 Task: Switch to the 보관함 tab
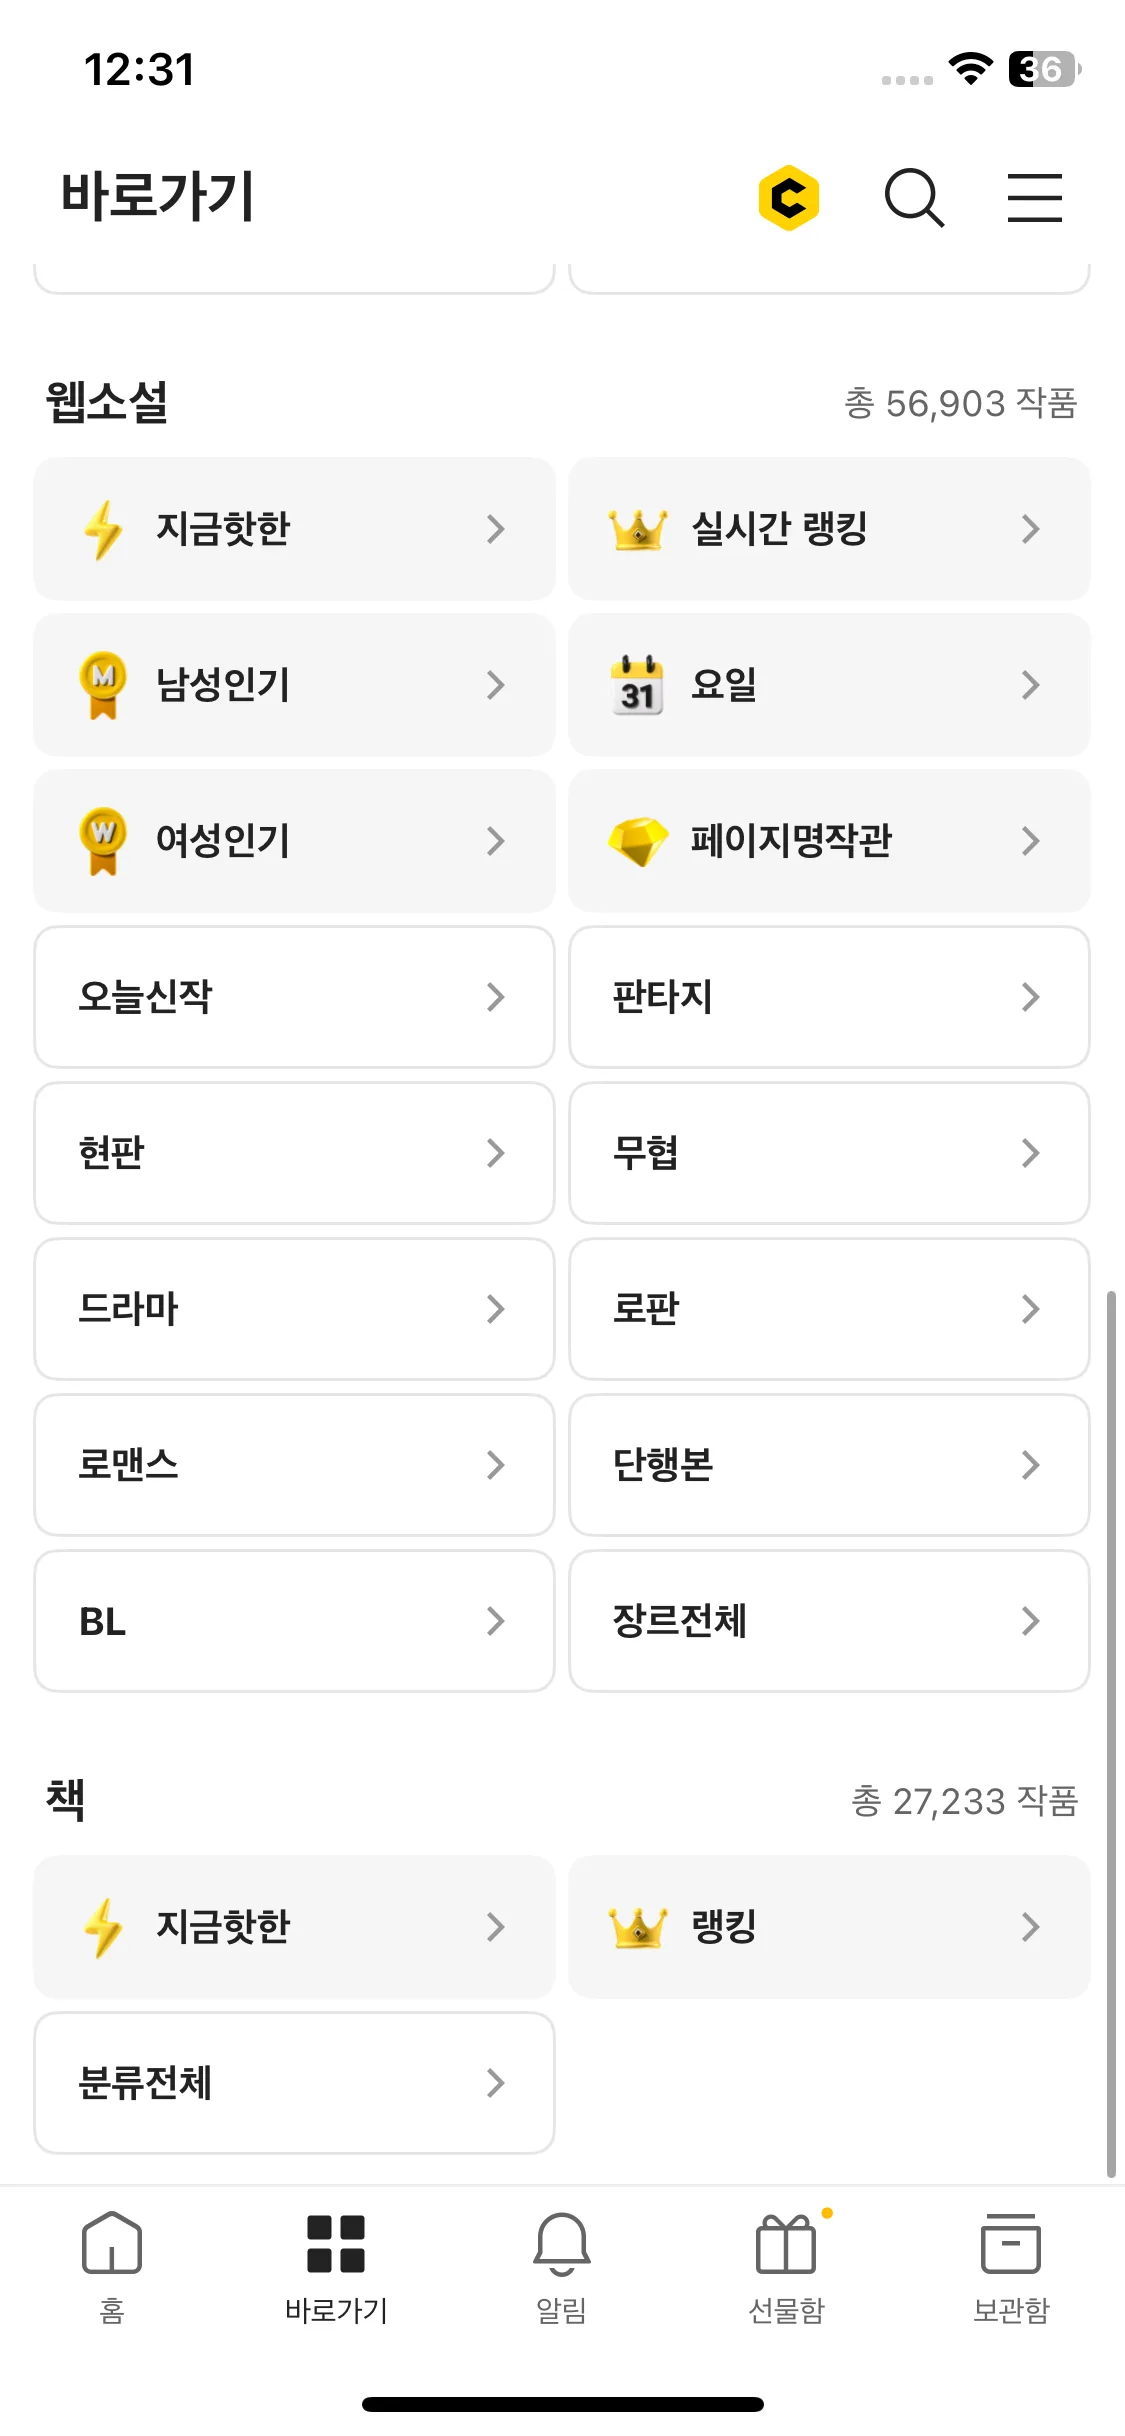pos(1011,2267)
